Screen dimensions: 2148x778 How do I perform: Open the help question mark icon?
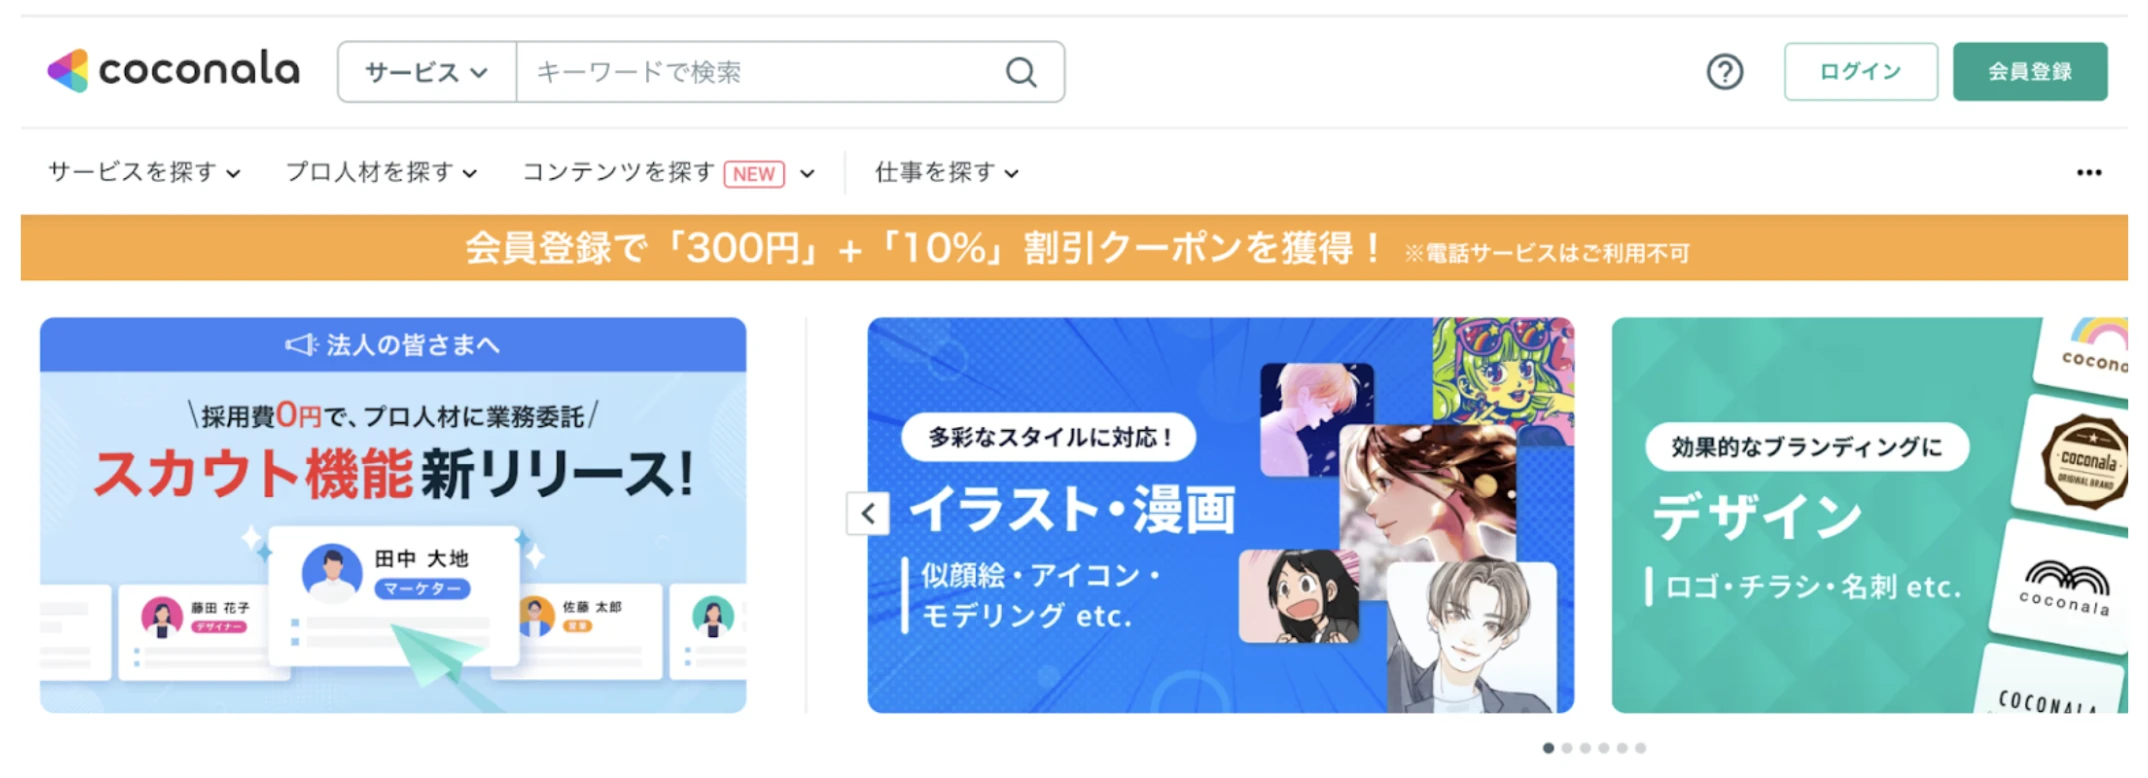[1724, 72]
